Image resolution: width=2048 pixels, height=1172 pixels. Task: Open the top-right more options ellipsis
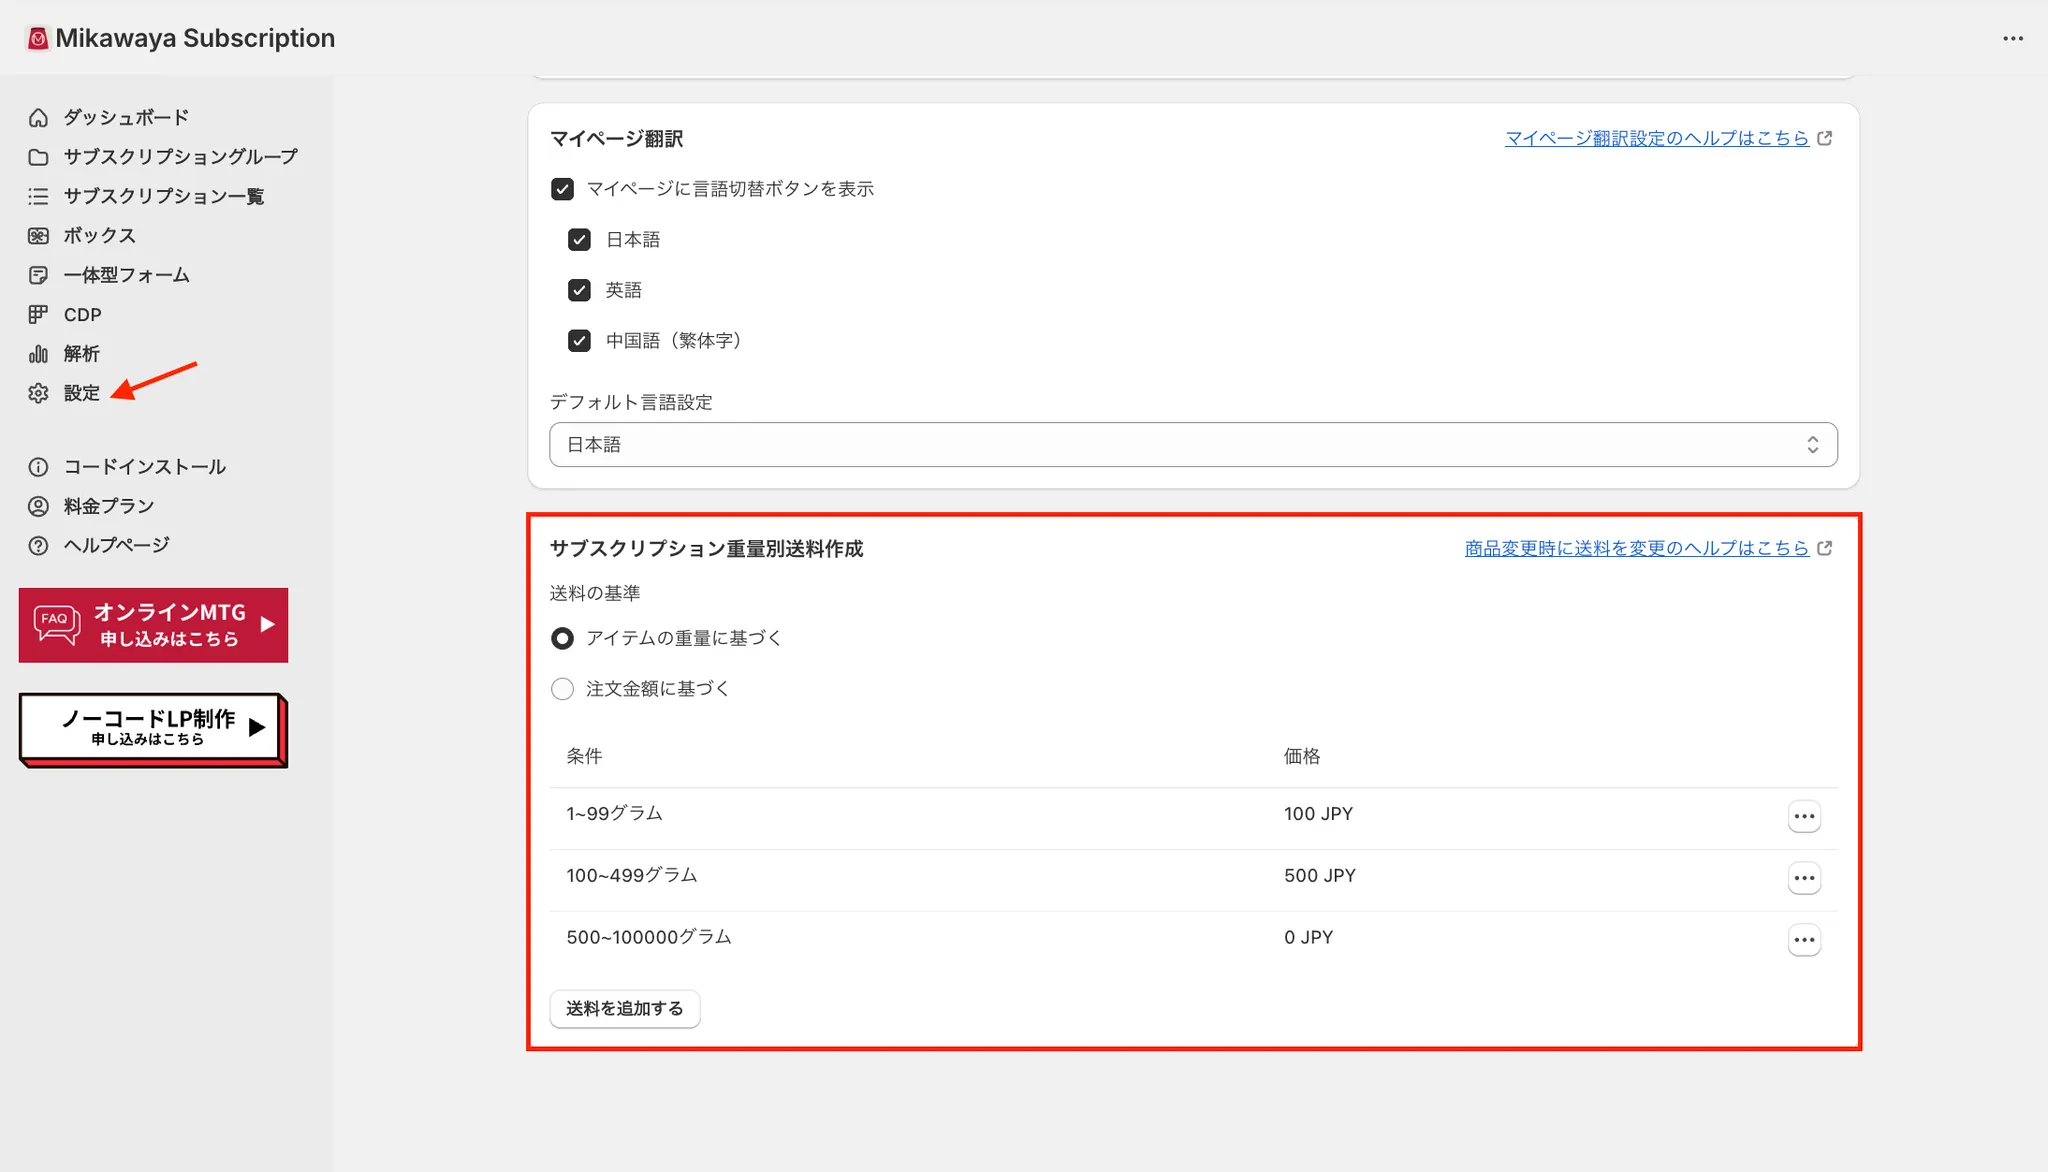(2013, 39)
